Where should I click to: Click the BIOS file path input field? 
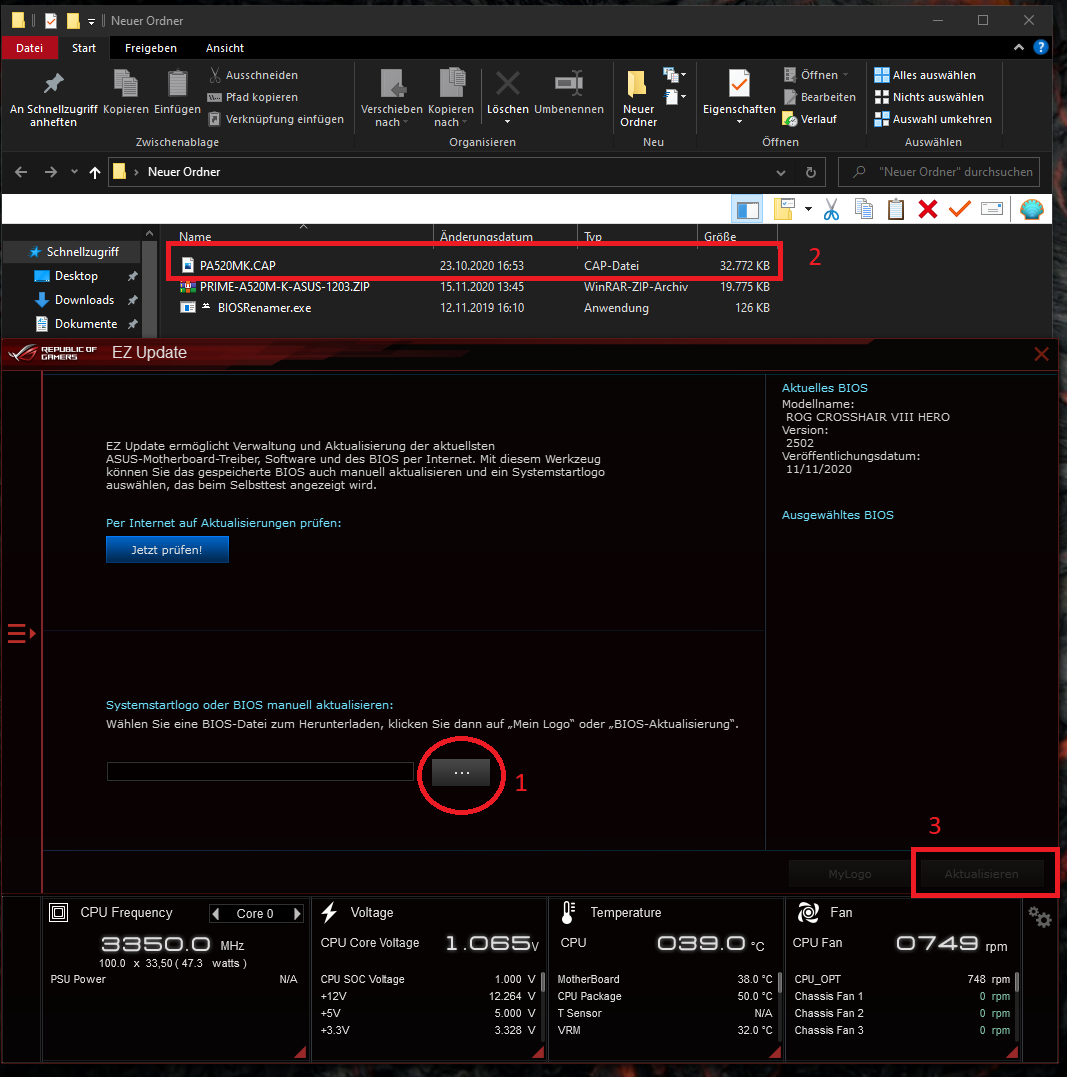point(260,771)
